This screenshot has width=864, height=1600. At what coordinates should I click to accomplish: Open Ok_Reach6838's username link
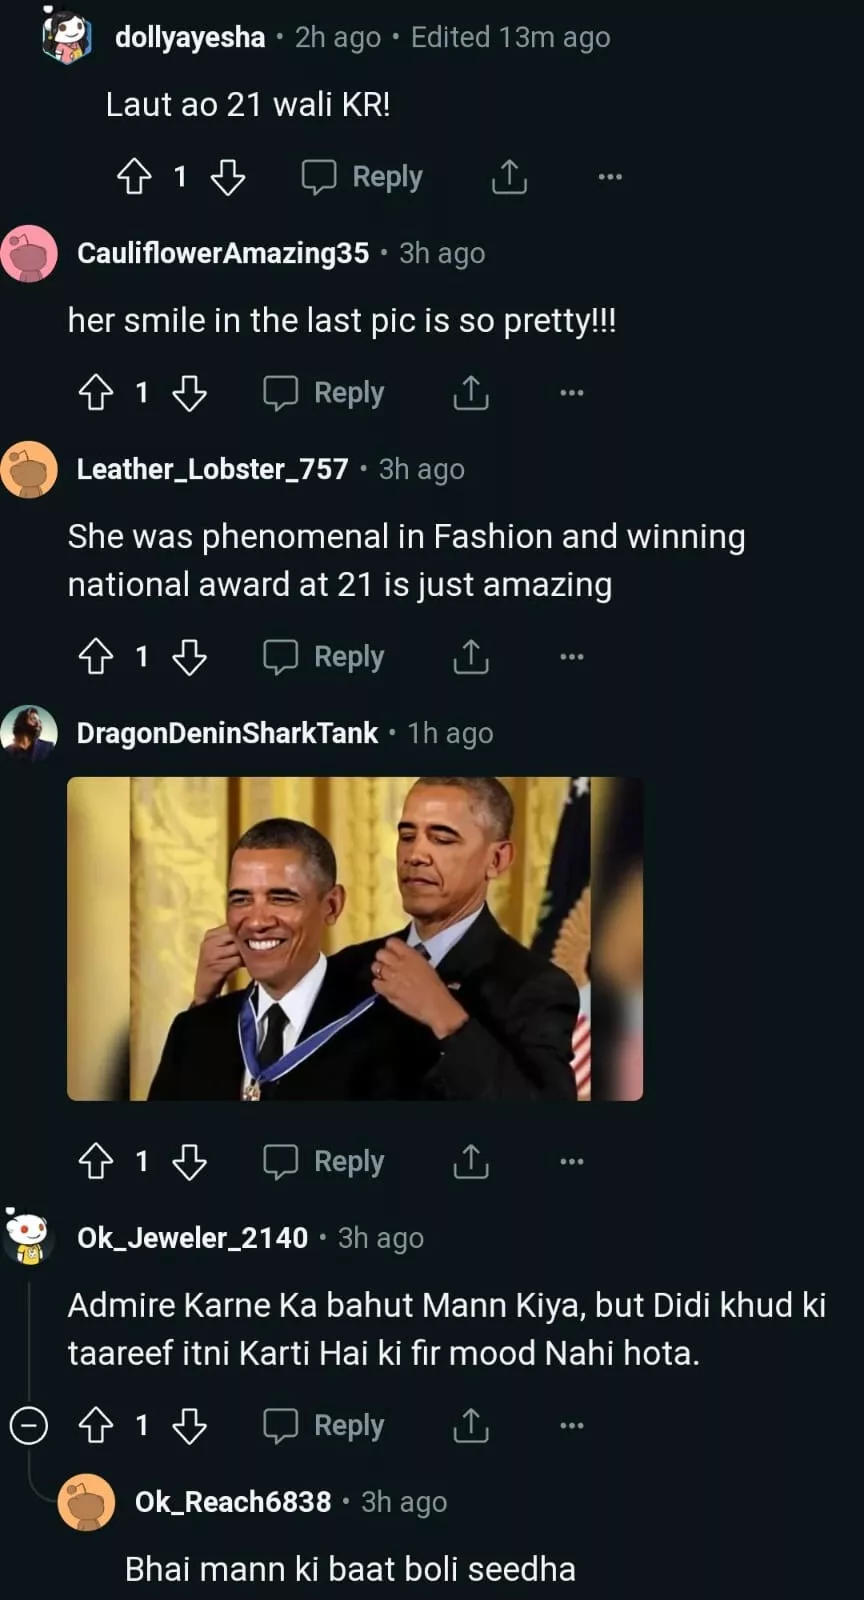click(x=233, y=1502)
